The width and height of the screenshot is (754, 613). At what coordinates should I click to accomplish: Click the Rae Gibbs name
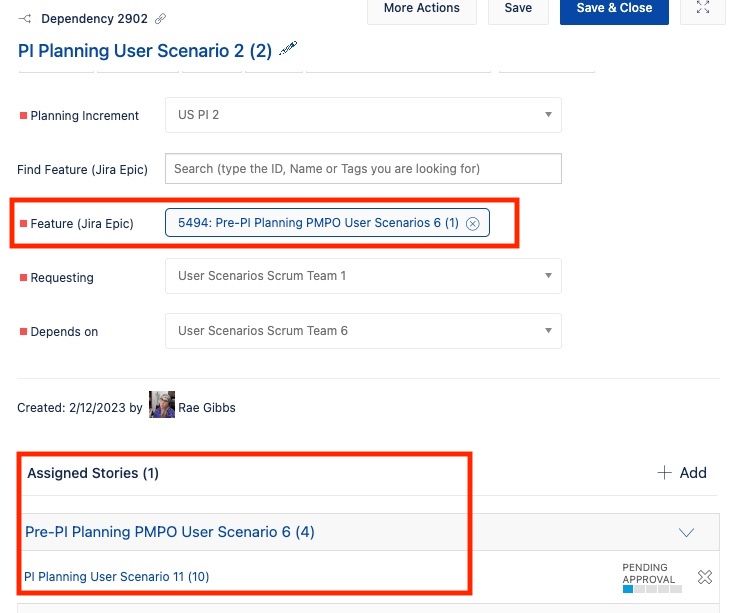point(207,408)
